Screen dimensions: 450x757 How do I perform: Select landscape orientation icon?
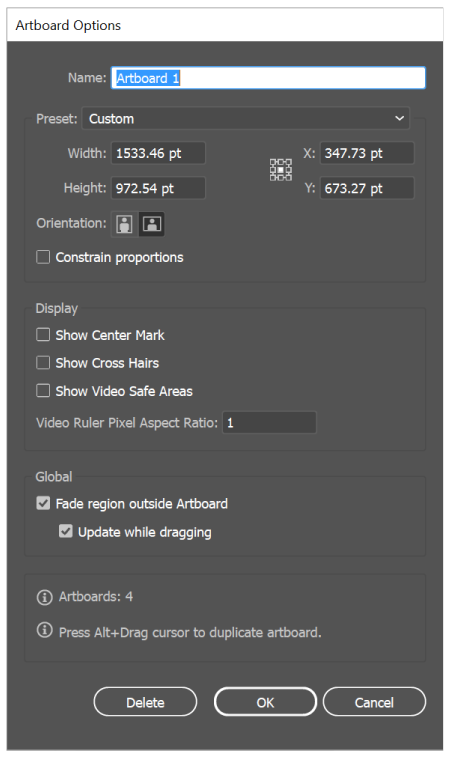pos(152,224)
